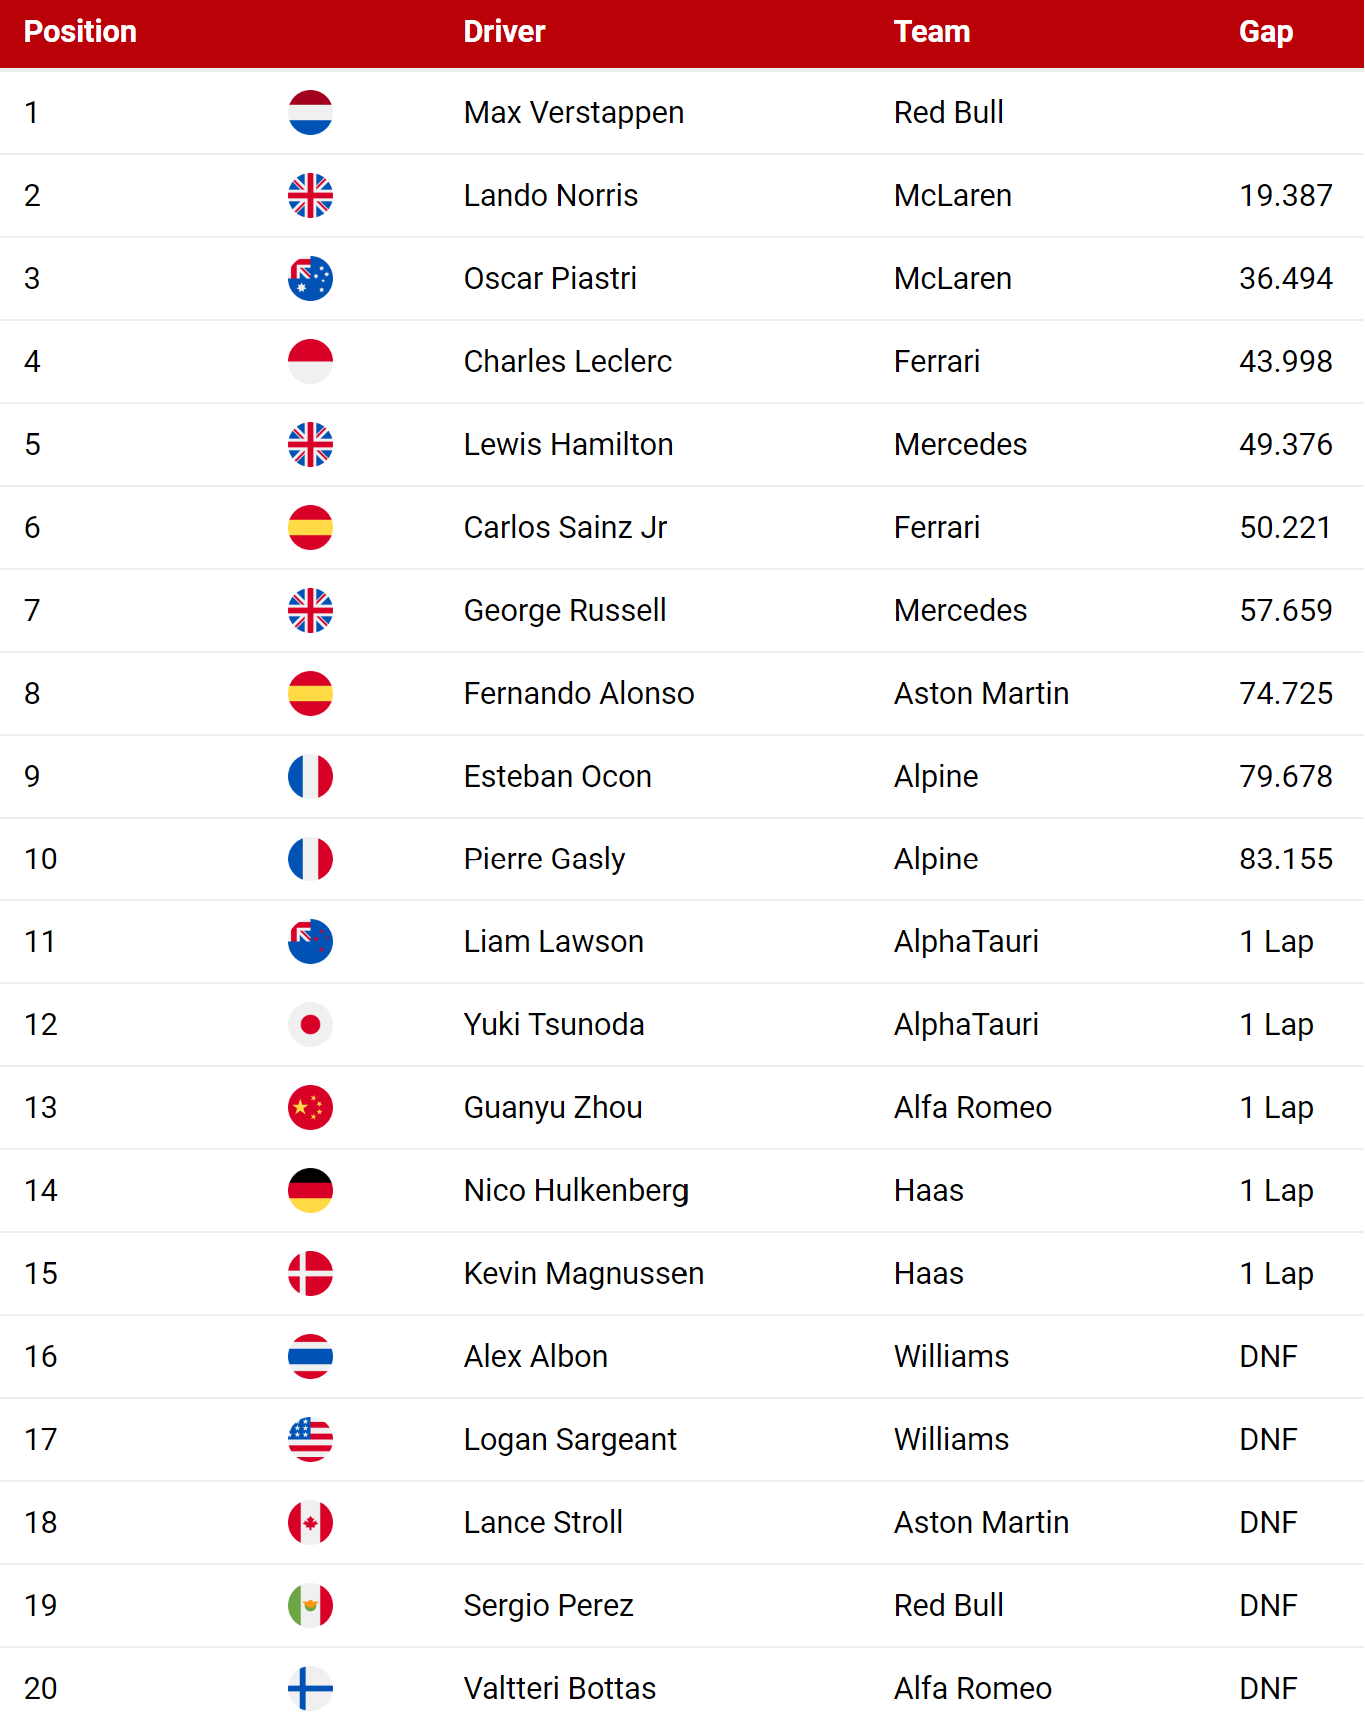Click the Thai flag beside Alex Albon
The width and height of the screenshot is (1365, 1725).
pyautogui.click(x=310, y=1356)
